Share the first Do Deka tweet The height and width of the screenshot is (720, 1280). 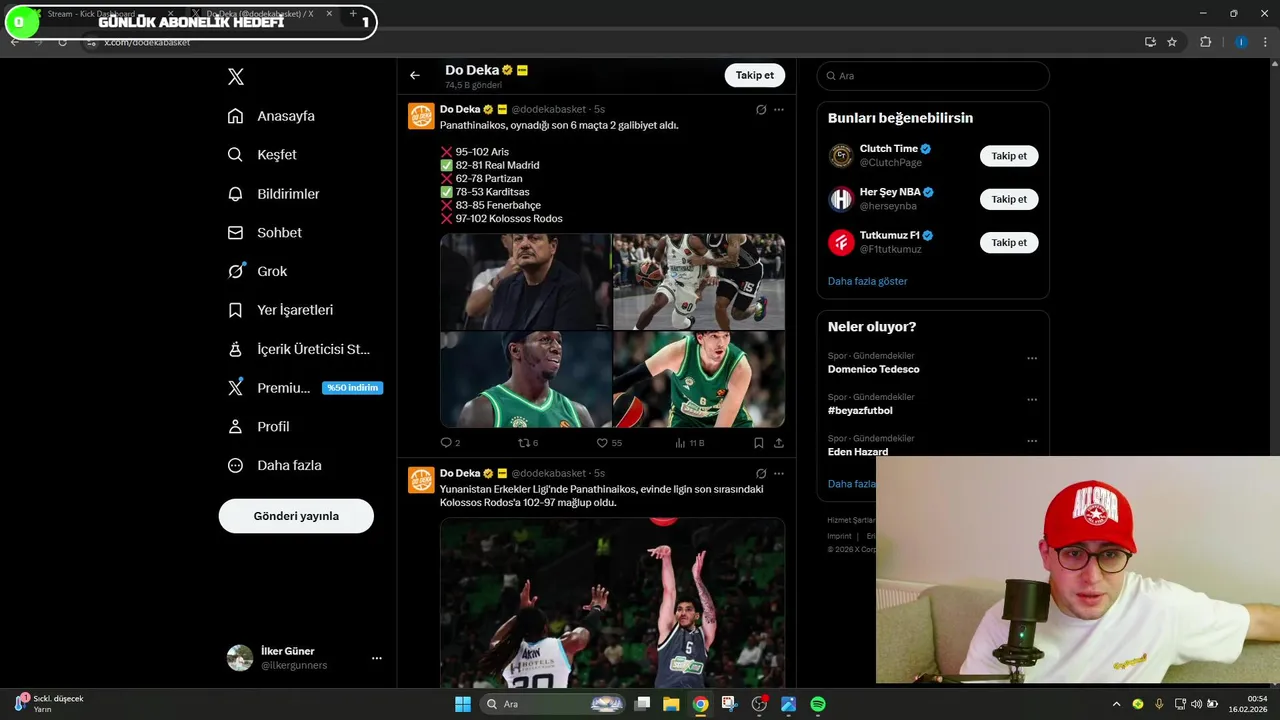point(779,442)
